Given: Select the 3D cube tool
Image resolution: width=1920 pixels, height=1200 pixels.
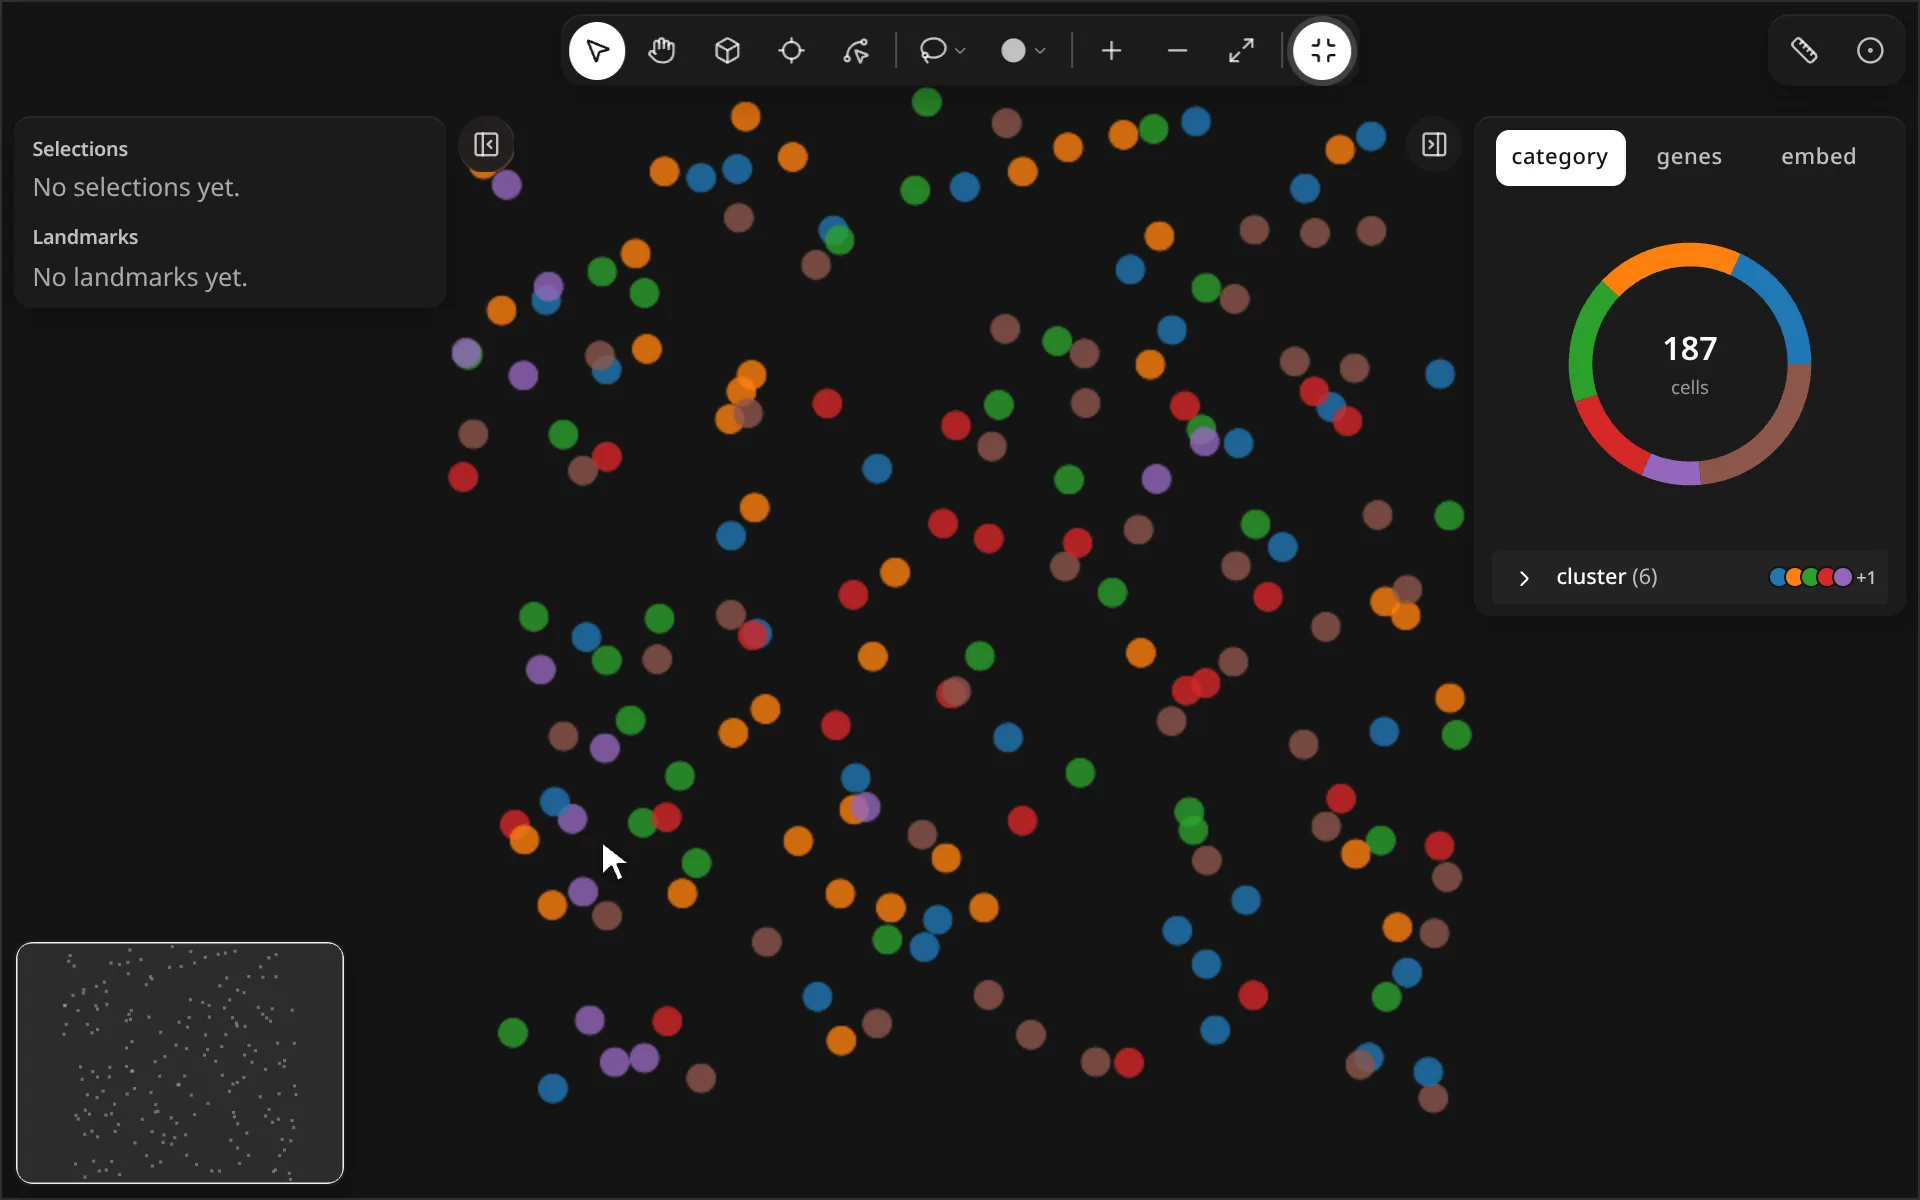Looking at the screenshot, I should (x=727, y=51).
